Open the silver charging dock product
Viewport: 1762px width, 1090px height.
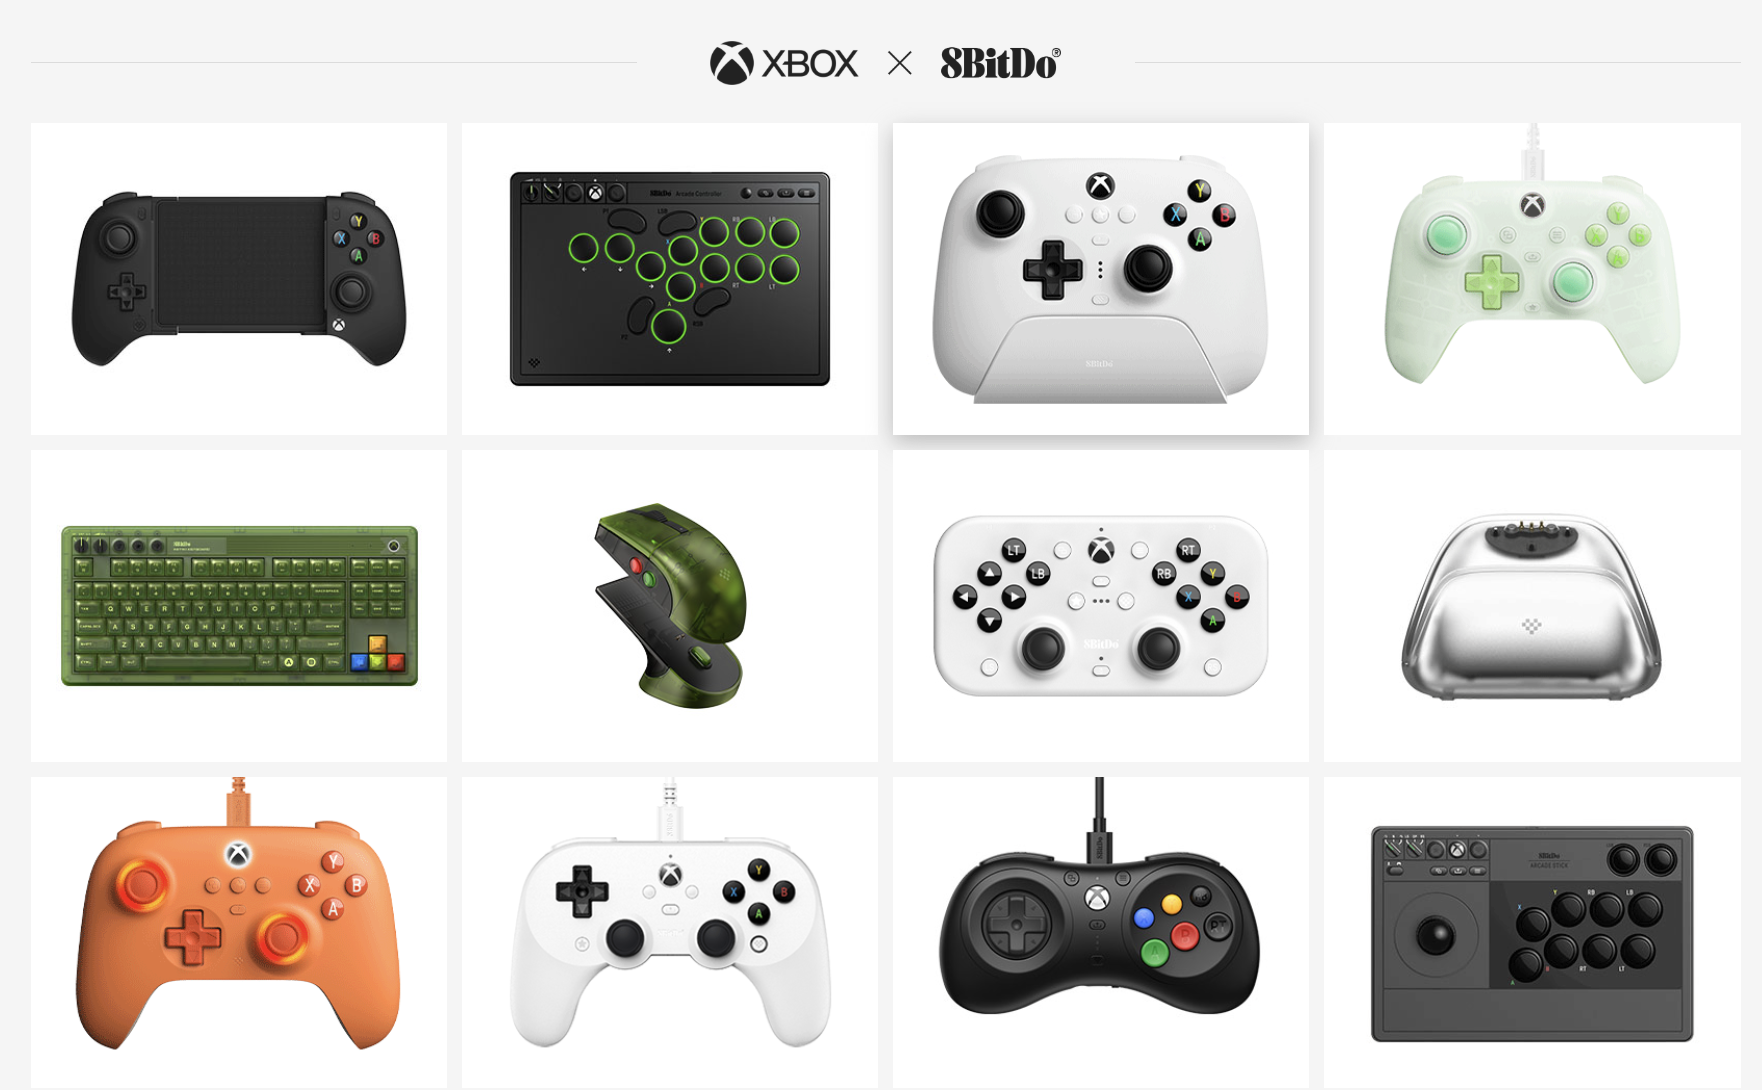click(x=1532, y=606)
